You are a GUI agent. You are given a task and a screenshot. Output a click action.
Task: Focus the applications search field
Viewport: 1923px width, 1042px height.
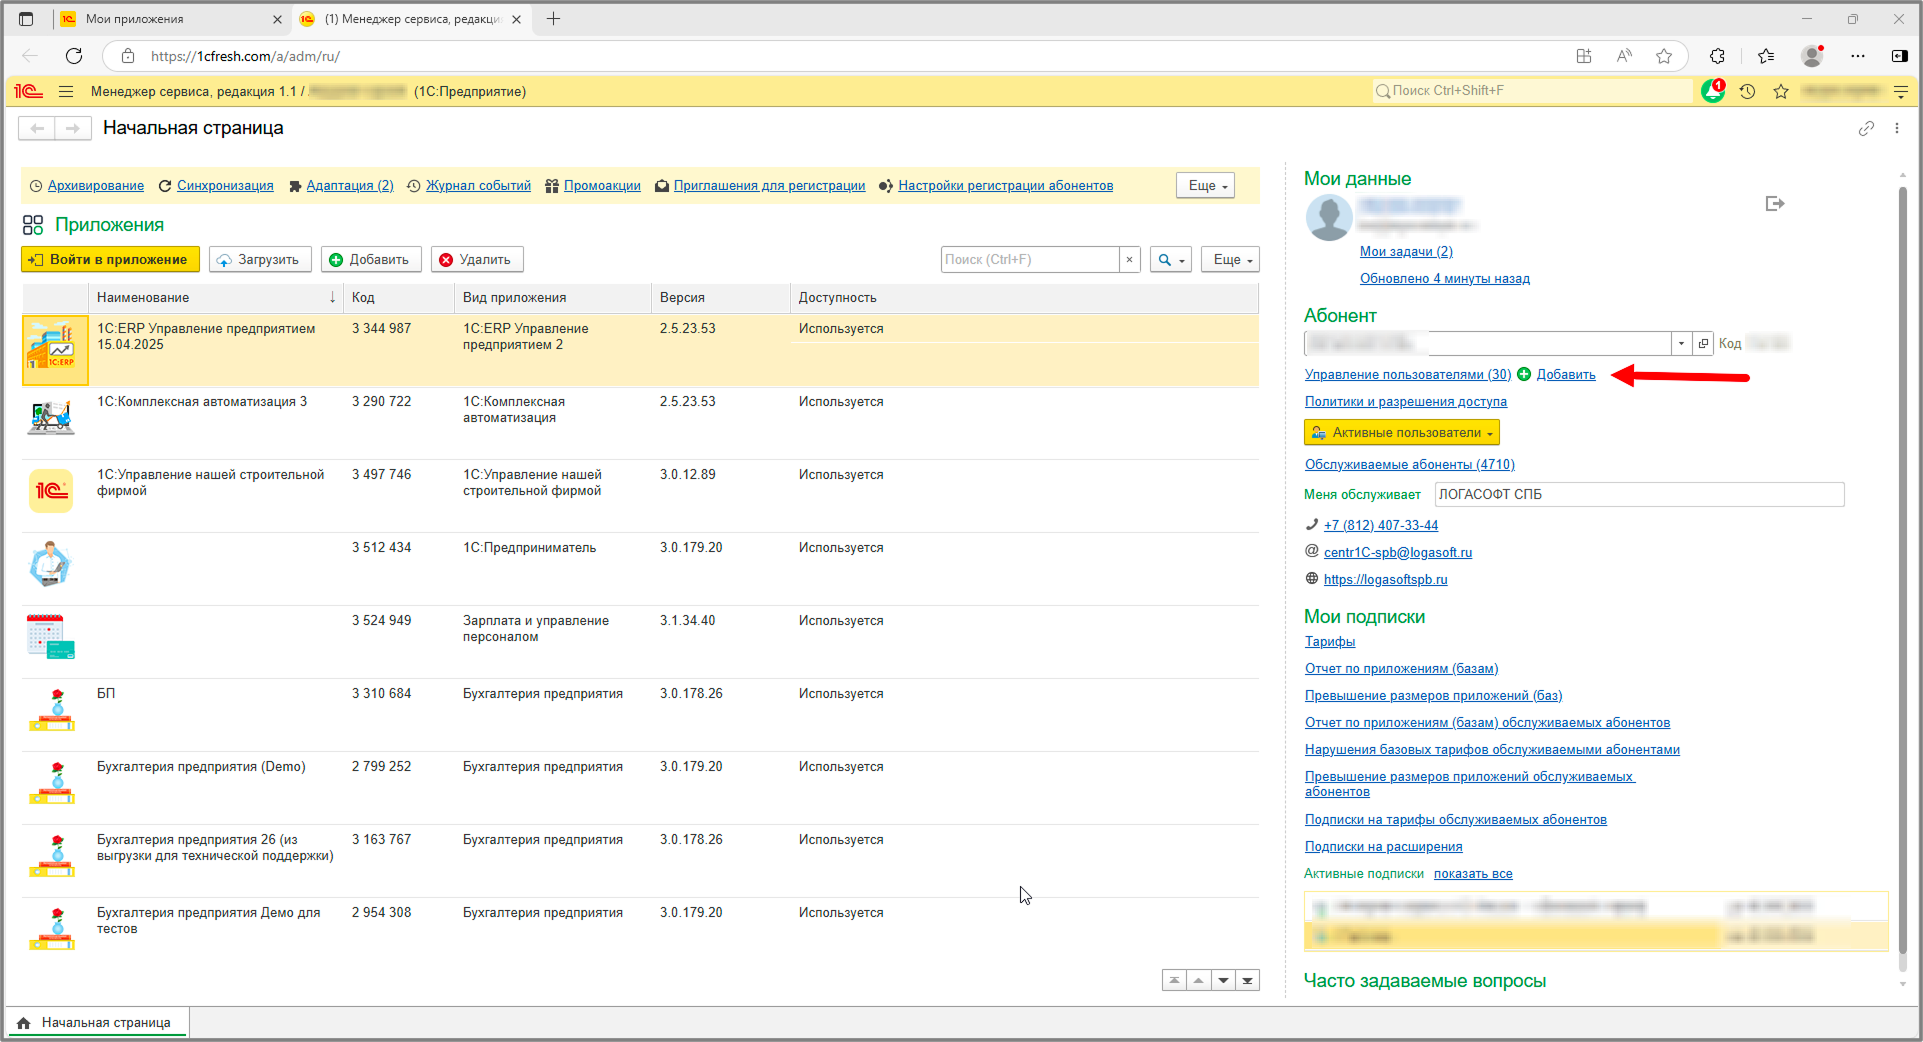point(1030,260)
